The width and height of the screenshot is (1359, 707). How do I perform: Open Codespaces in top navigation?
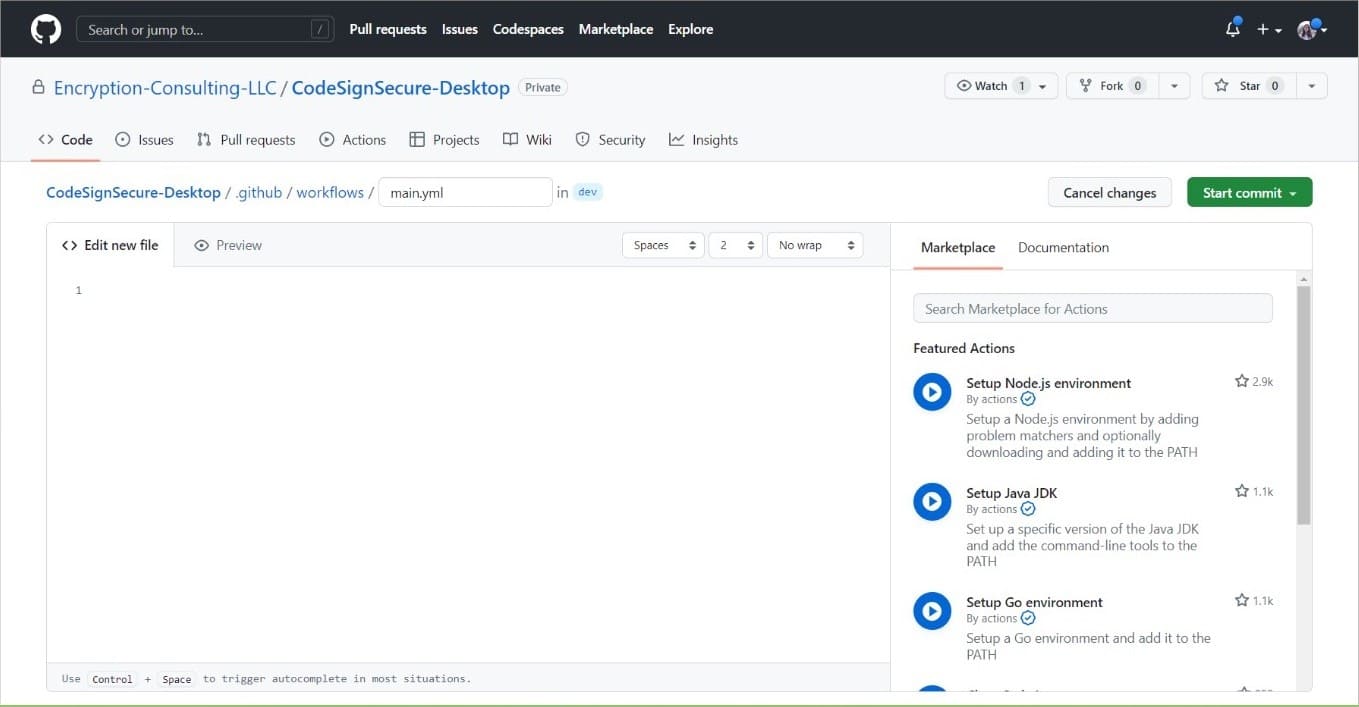pos(528,29)
